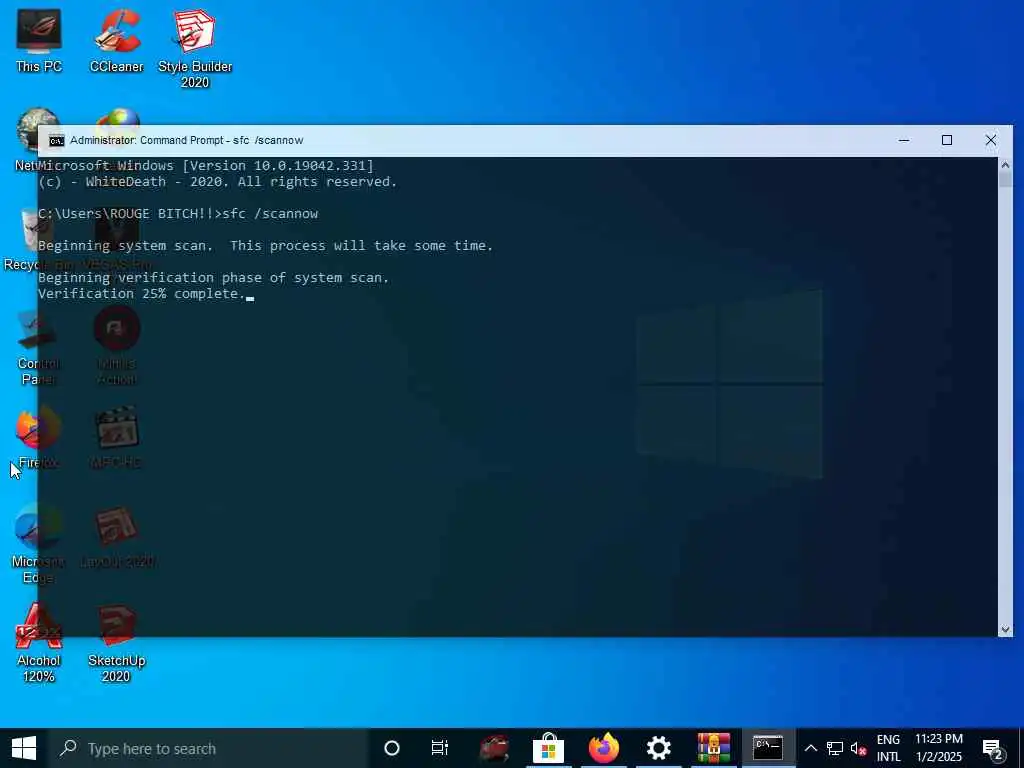Open Settings gear on the taskbar

tap(658, 748)
